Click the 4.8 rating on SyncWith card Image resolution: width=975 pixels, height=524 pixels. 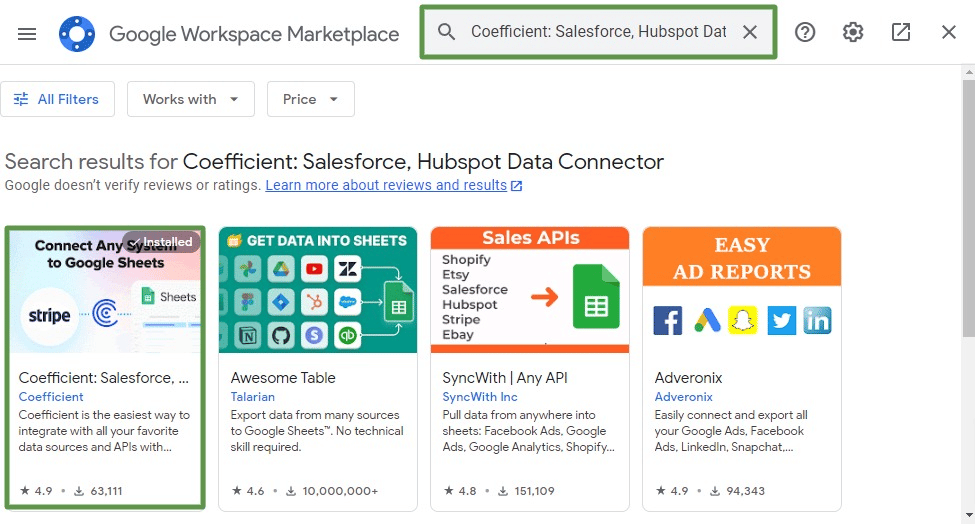tap(461, 491)
